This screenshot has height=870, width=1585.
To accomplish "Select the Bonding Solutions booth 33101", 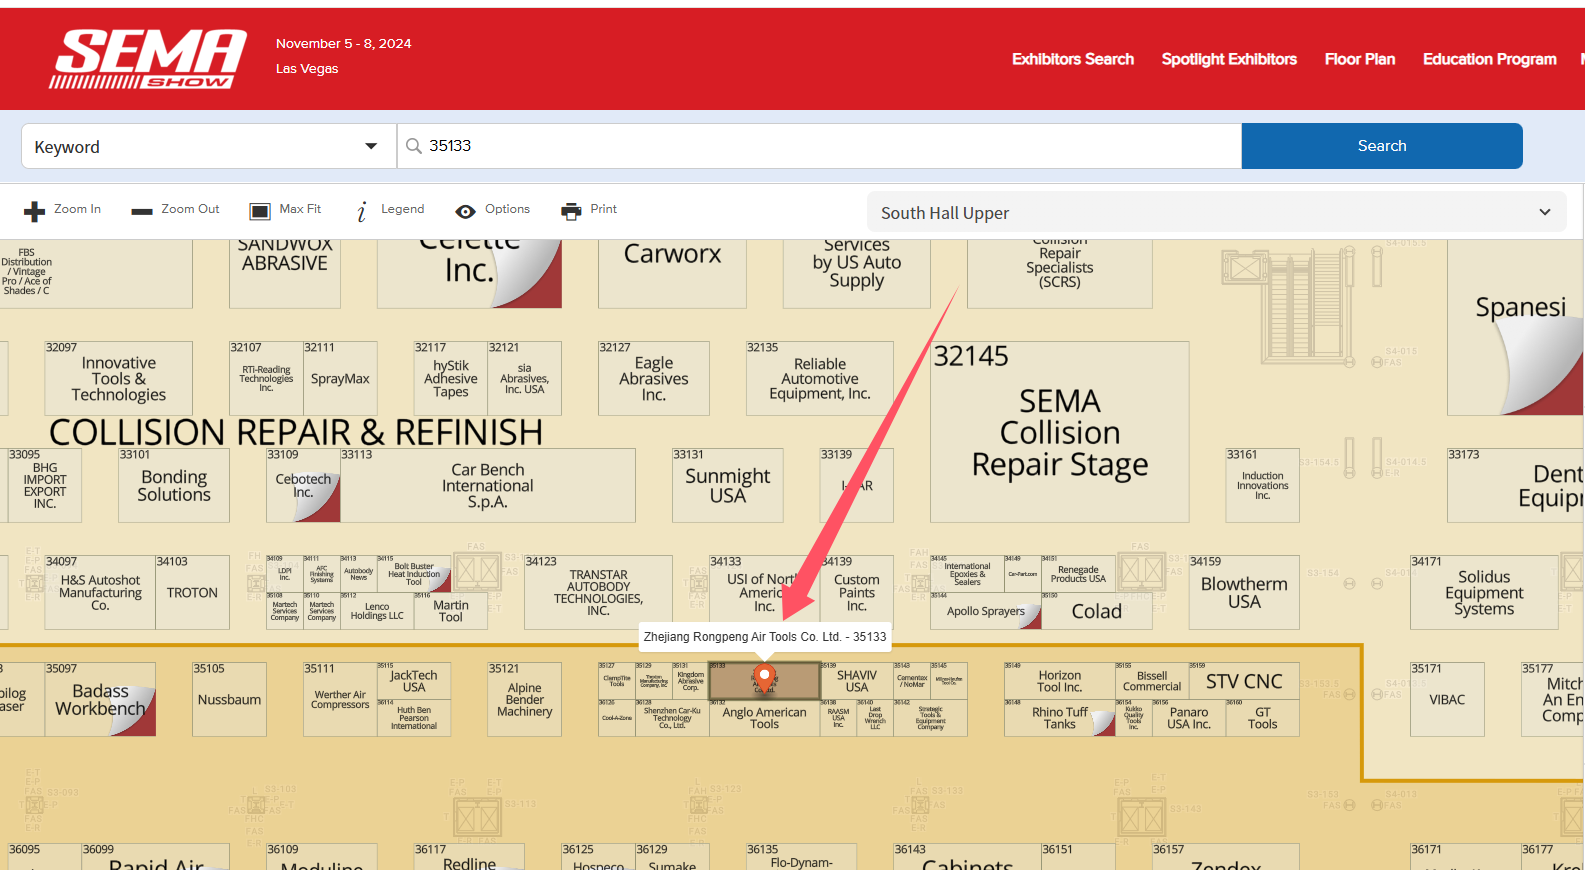I will point(174,485).
